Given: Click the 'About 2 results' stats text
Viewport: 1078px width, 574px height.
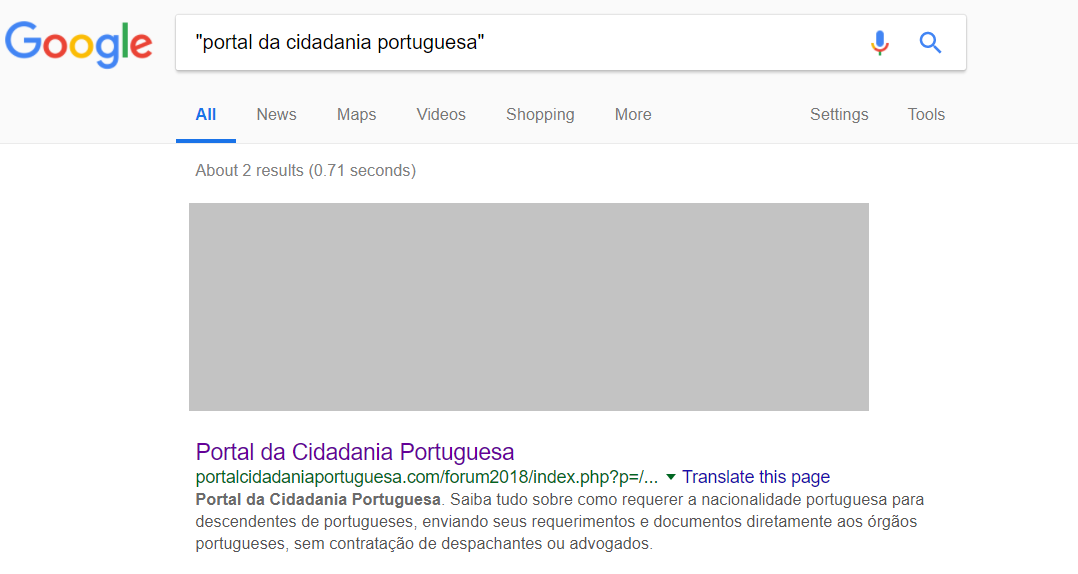Looking at the screenshot, I should pos(305,170).
